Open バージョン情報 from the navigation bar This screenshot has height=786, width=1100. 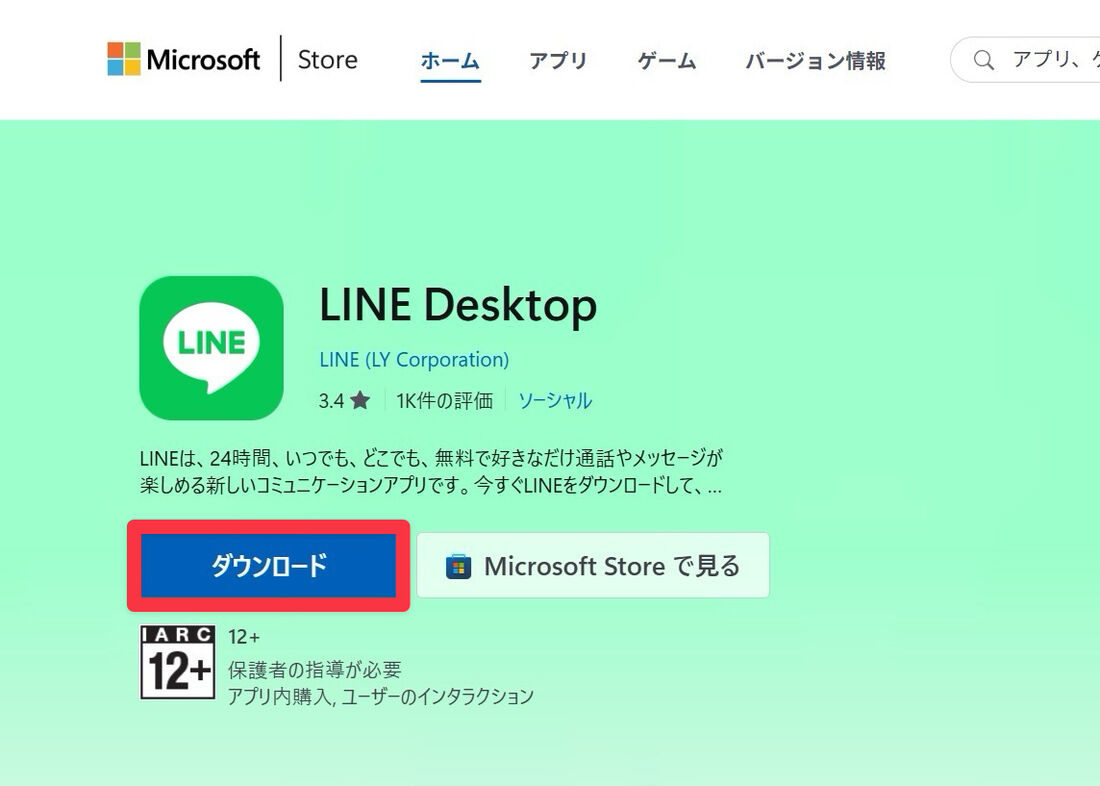815,60
